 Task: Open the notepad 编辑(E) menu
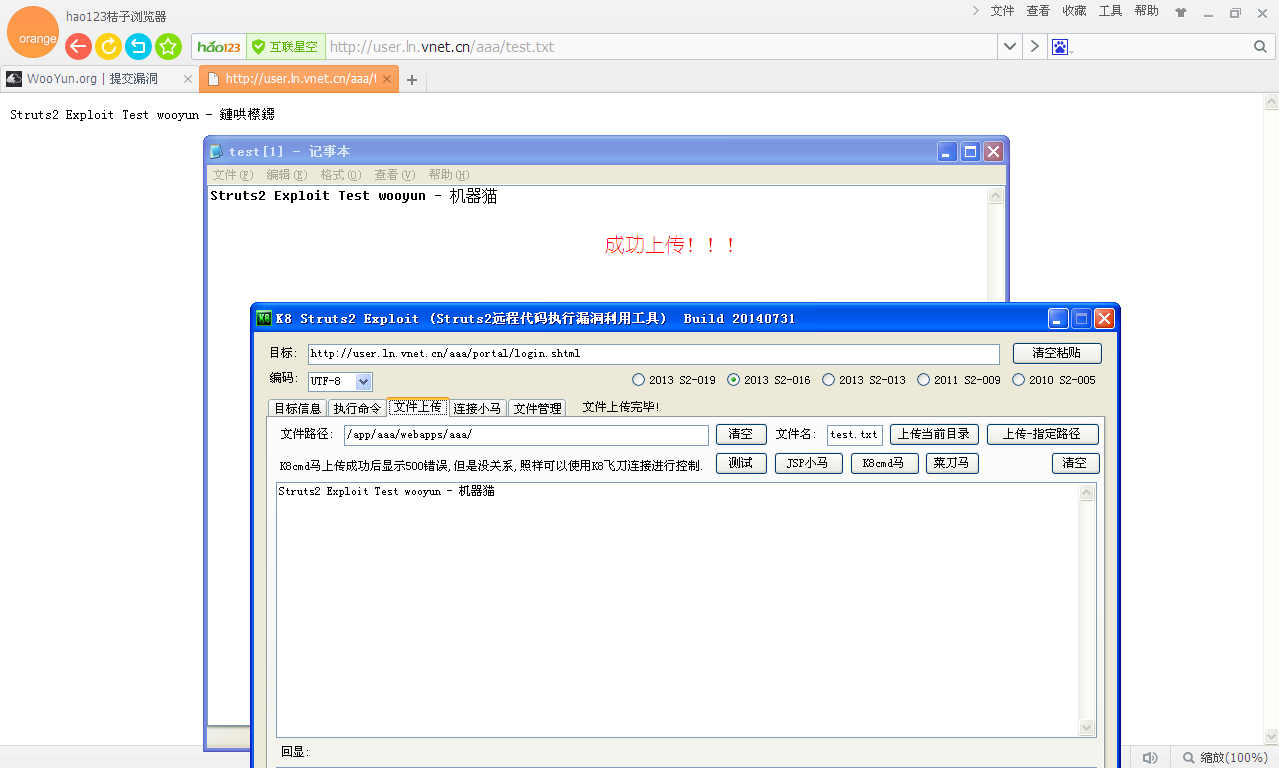pos(287,175)
